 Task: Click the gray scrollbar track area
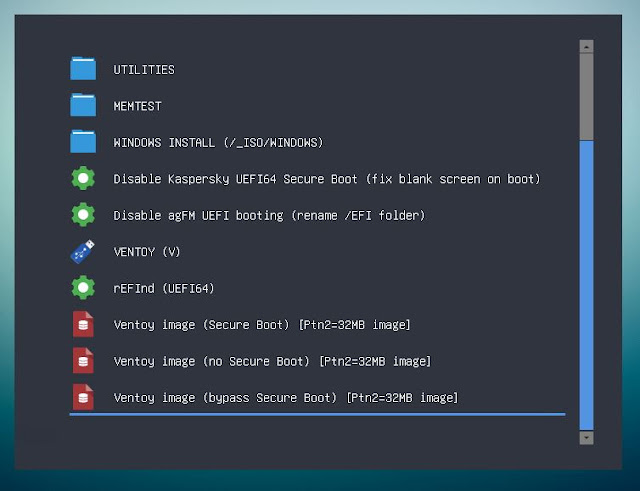click(587, 96)
